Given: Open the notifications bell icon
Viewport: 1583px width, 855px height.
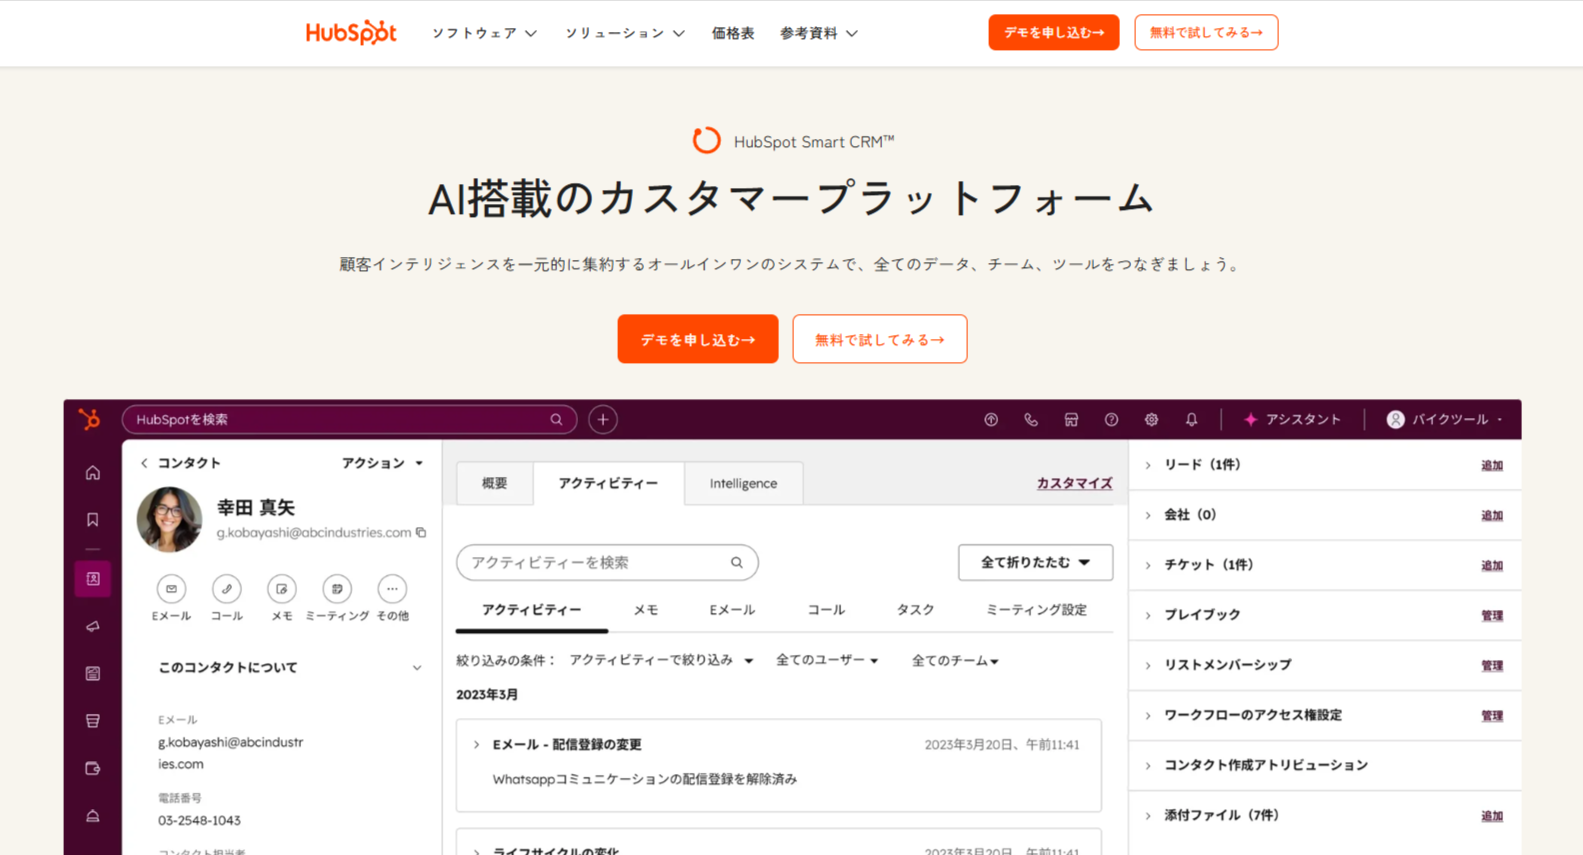Looking at the screenshot, I should (1191, 420).
